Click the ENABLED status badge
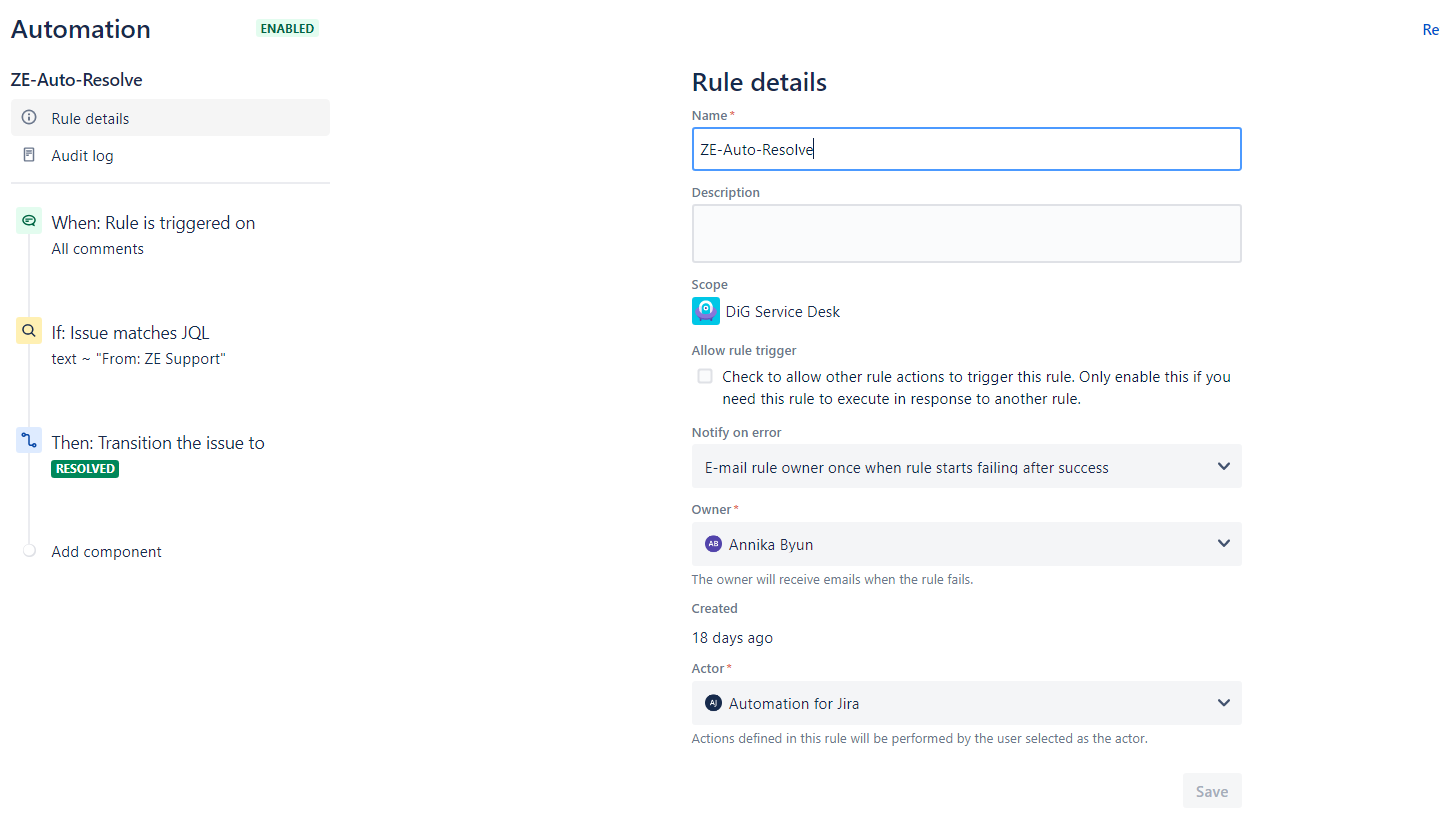The image size is (1440, 814). 288,29
